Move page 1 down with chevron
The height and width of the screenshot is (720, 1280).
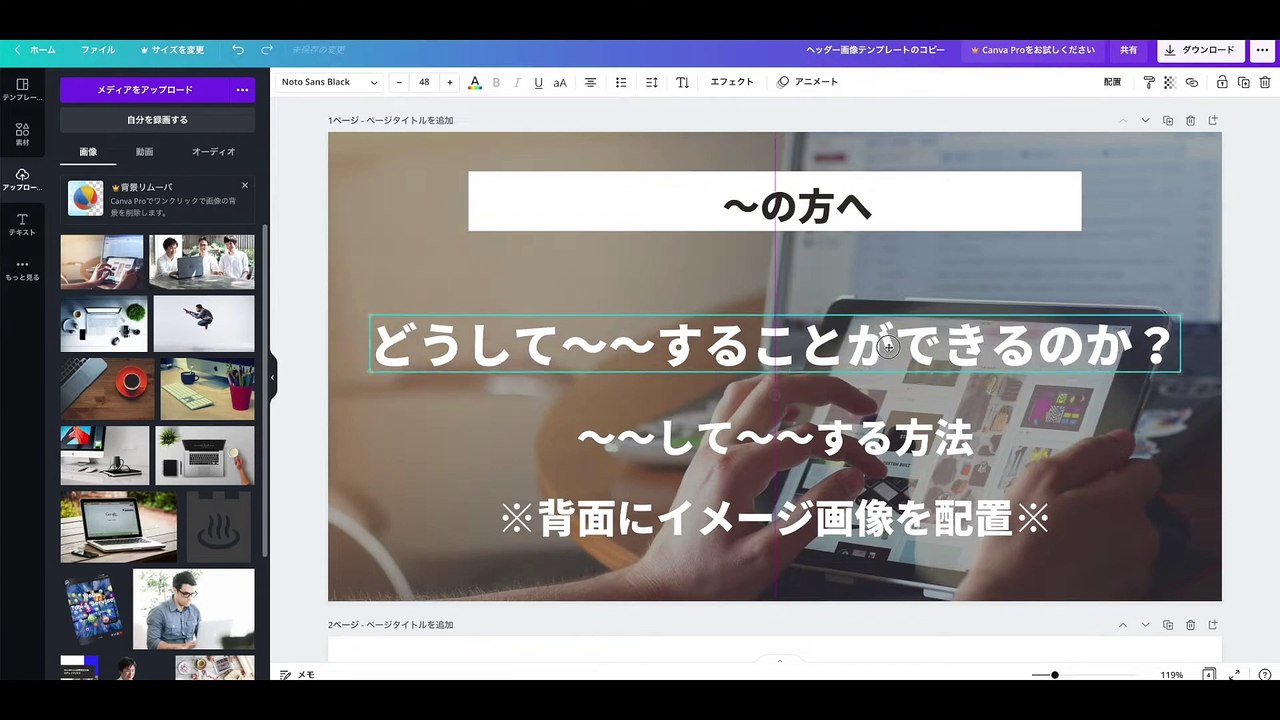click(x=1145, y=121)
